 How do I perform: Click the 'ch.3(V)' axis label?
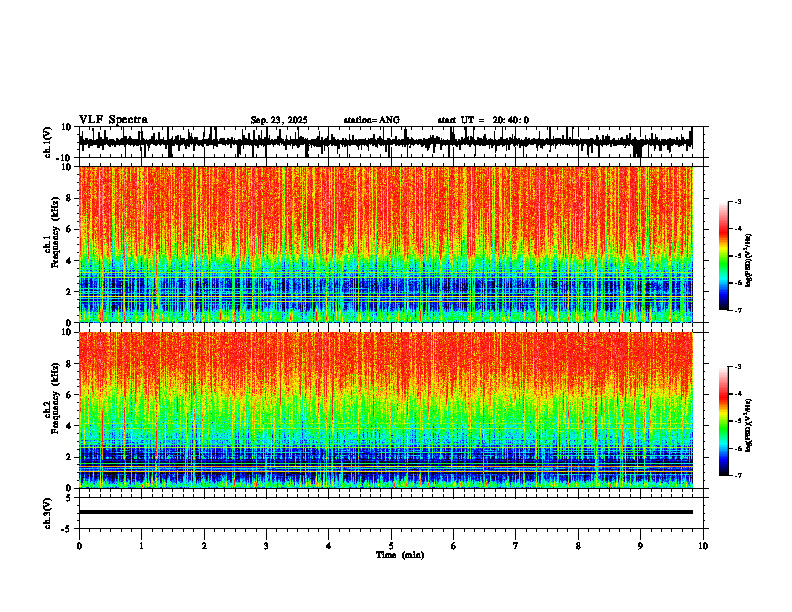pyautogui.click(x=47, y=514)
